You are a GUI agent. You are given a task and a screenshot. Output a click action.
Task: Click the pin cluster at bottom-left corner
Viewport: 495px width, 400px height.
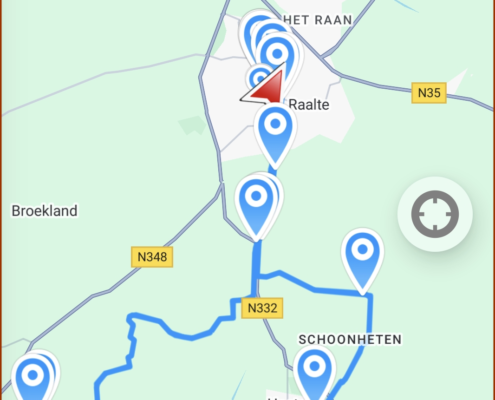[33, 376]
